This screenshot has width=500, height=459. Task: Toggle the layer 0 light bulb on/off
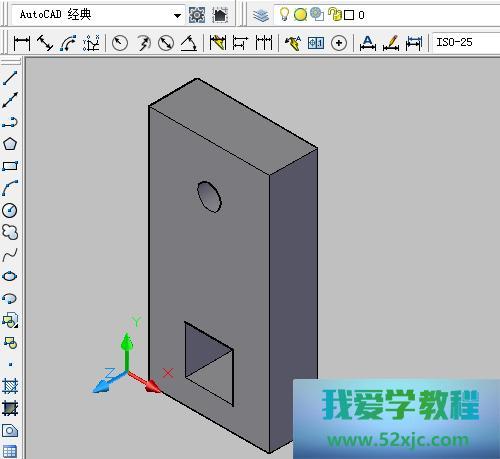(284, 14)
